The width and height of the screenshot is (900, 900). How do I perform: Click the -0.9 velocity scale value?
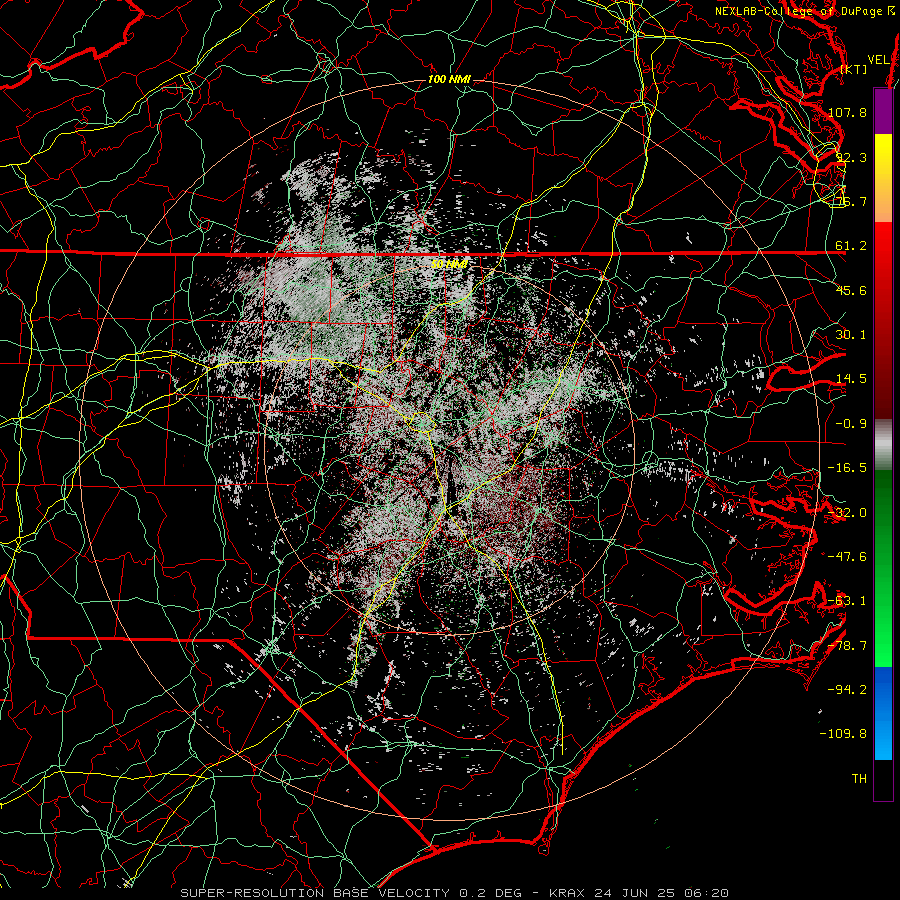[851, 424]
